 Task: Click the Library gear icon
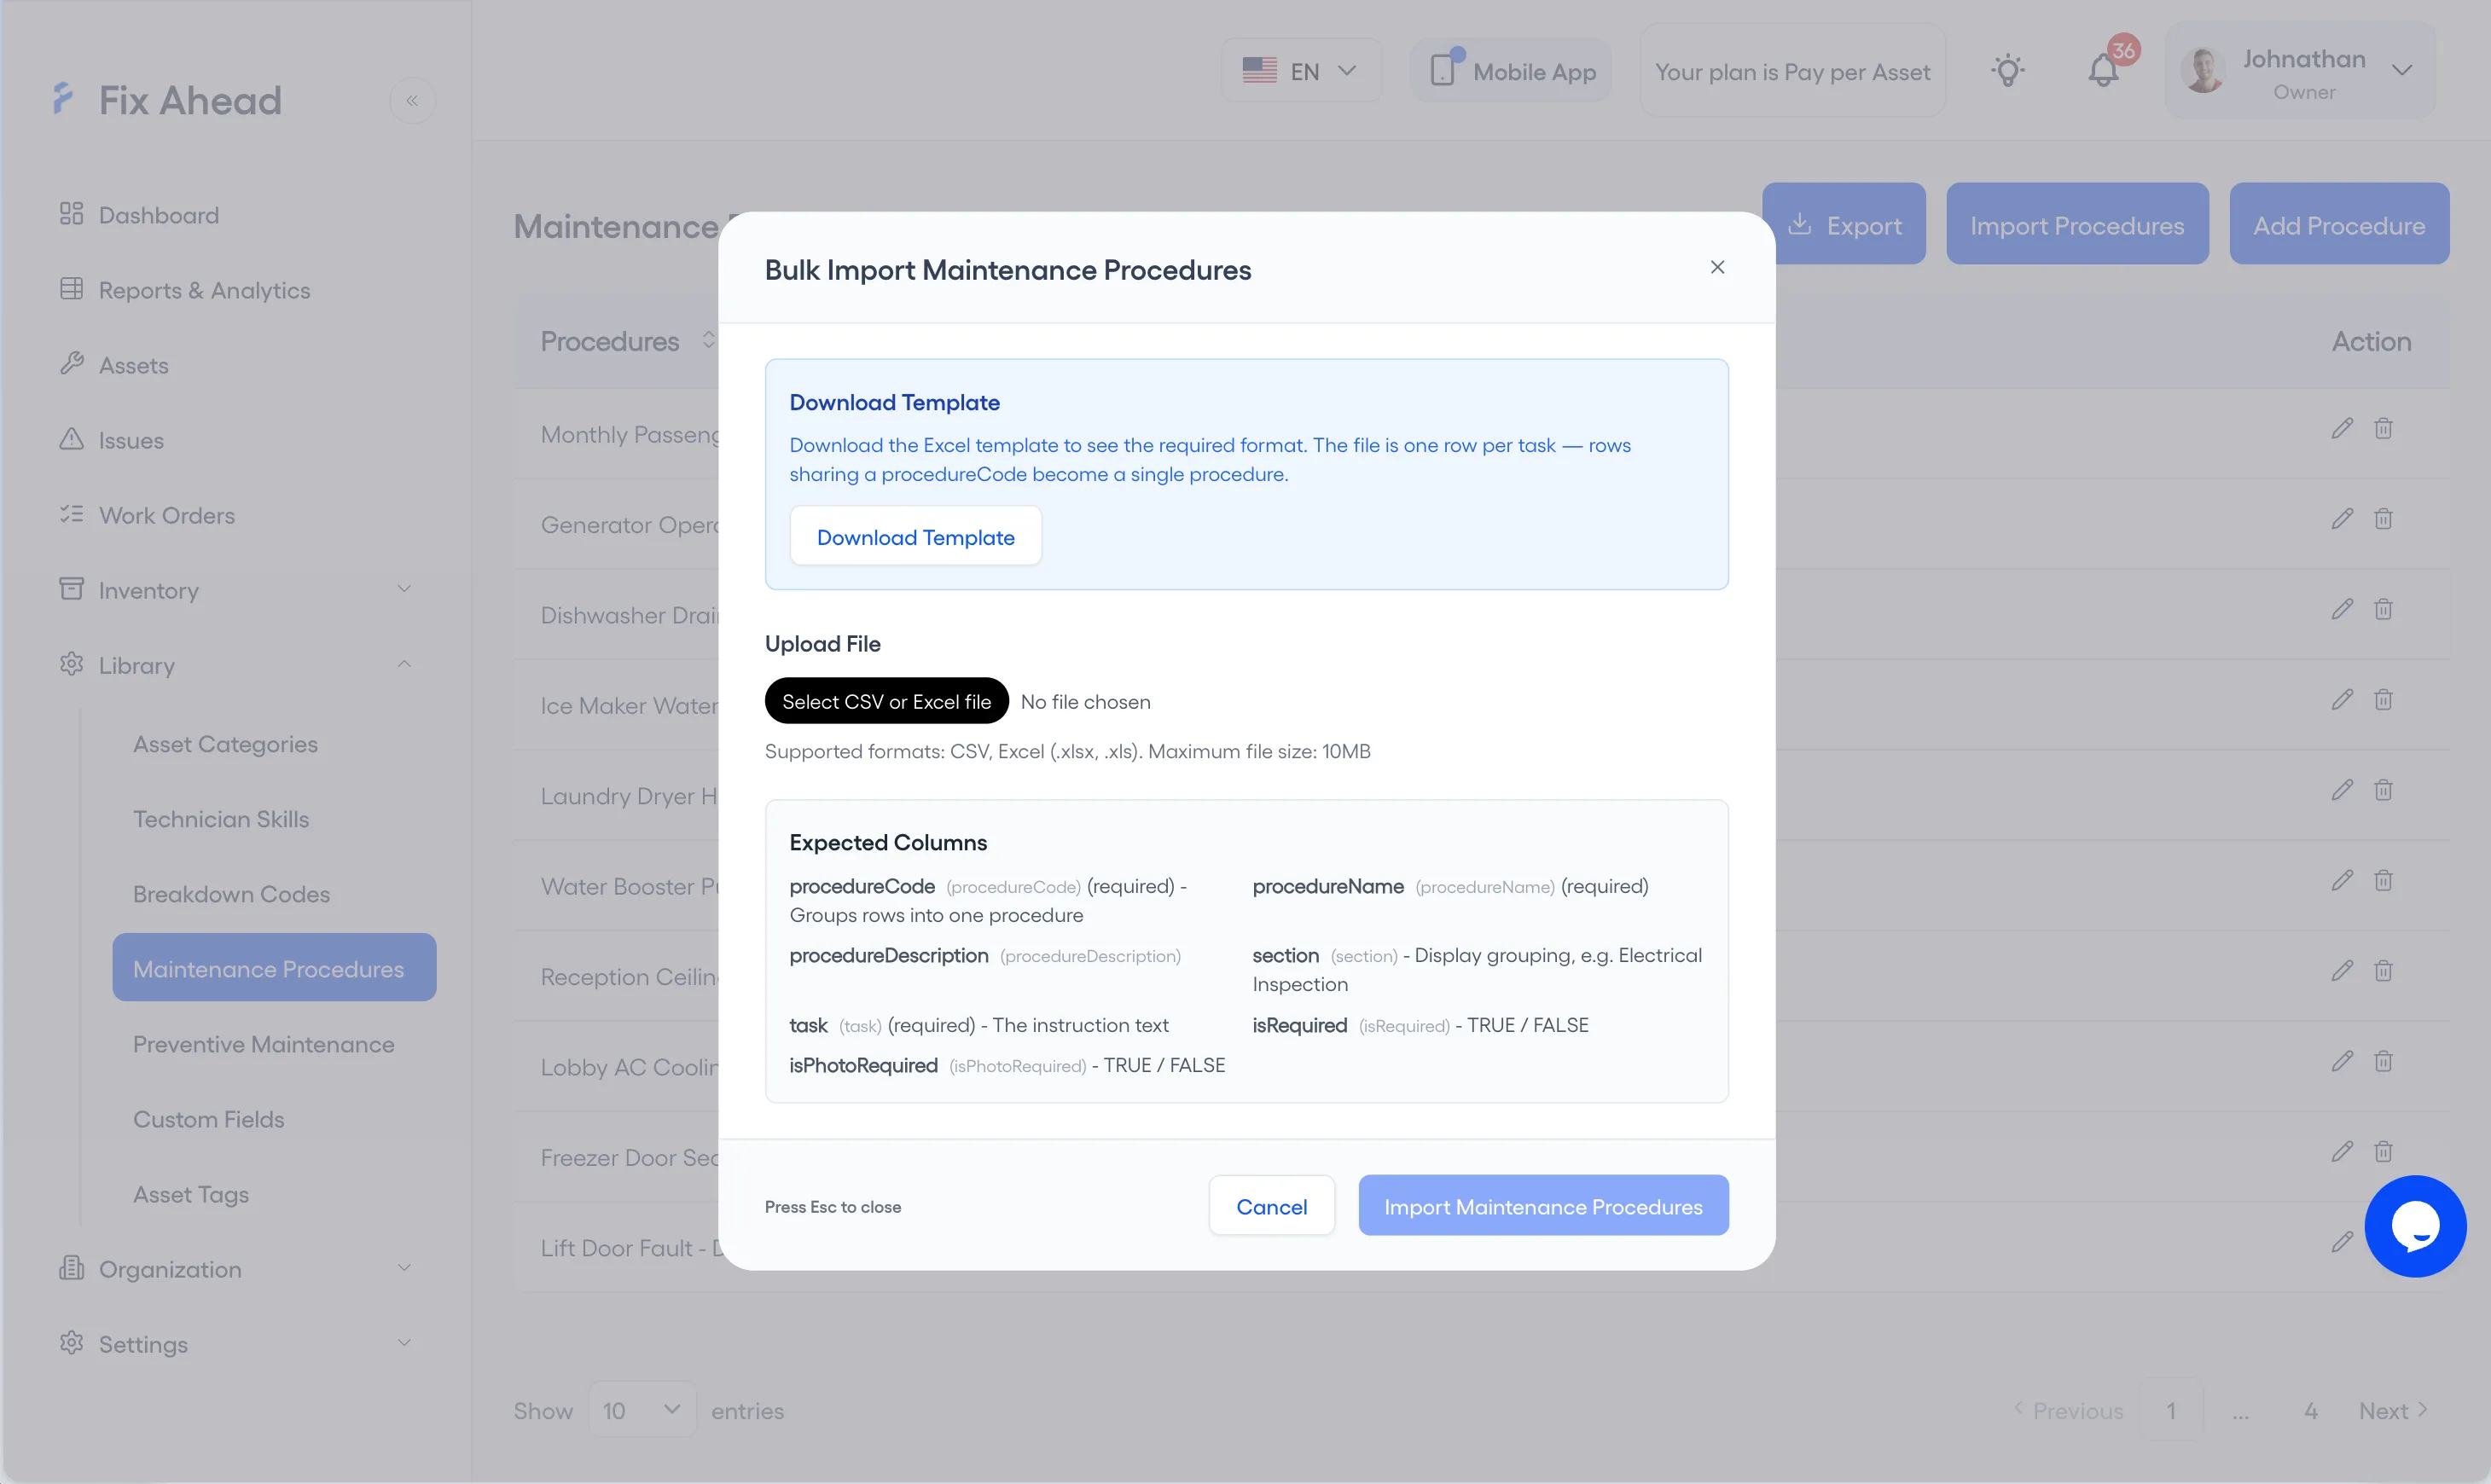pyautogui.click(x=71, y=664)
